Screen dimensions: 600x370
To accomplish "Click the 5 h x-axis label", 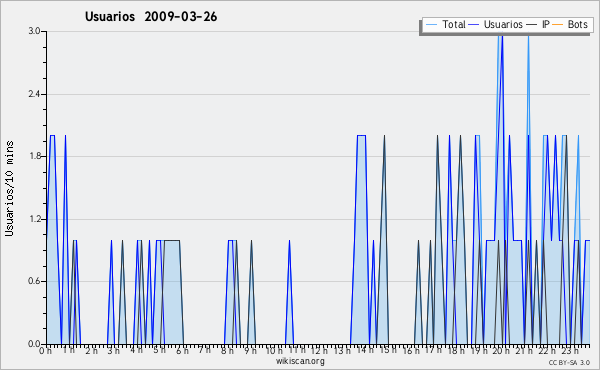I will point(159,350).
